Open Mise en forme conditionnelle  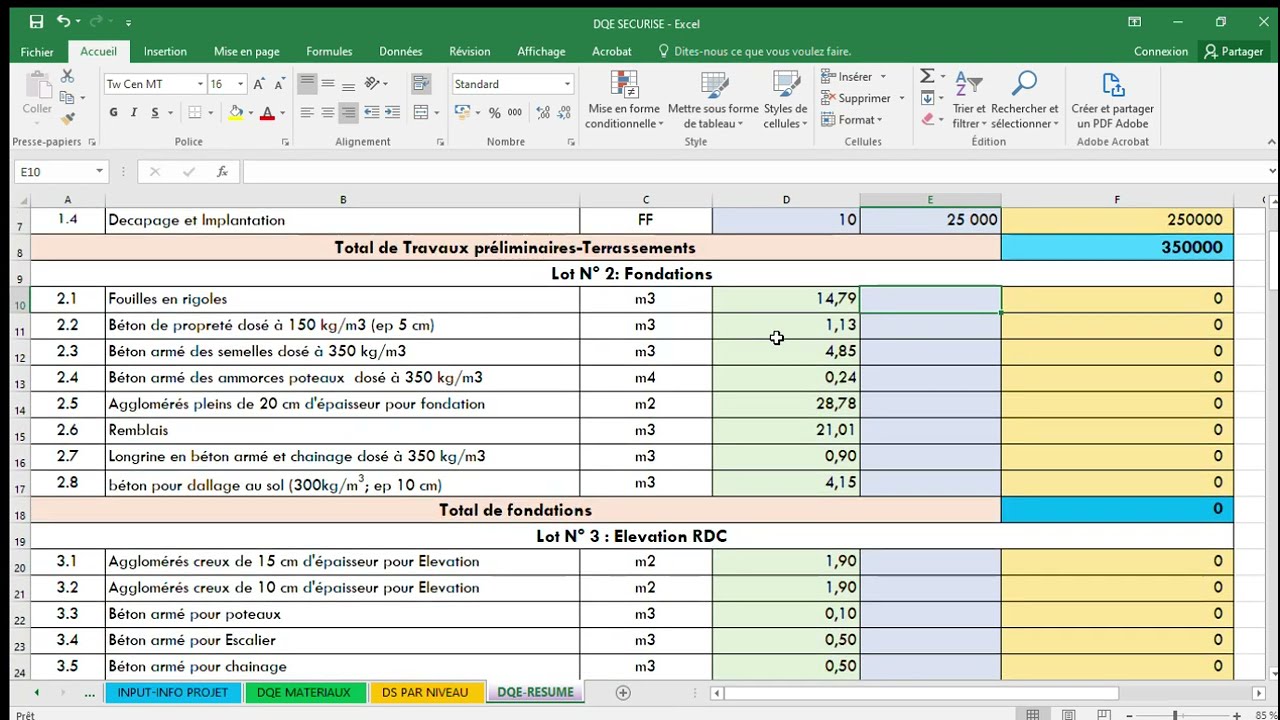tap(624, 101)
